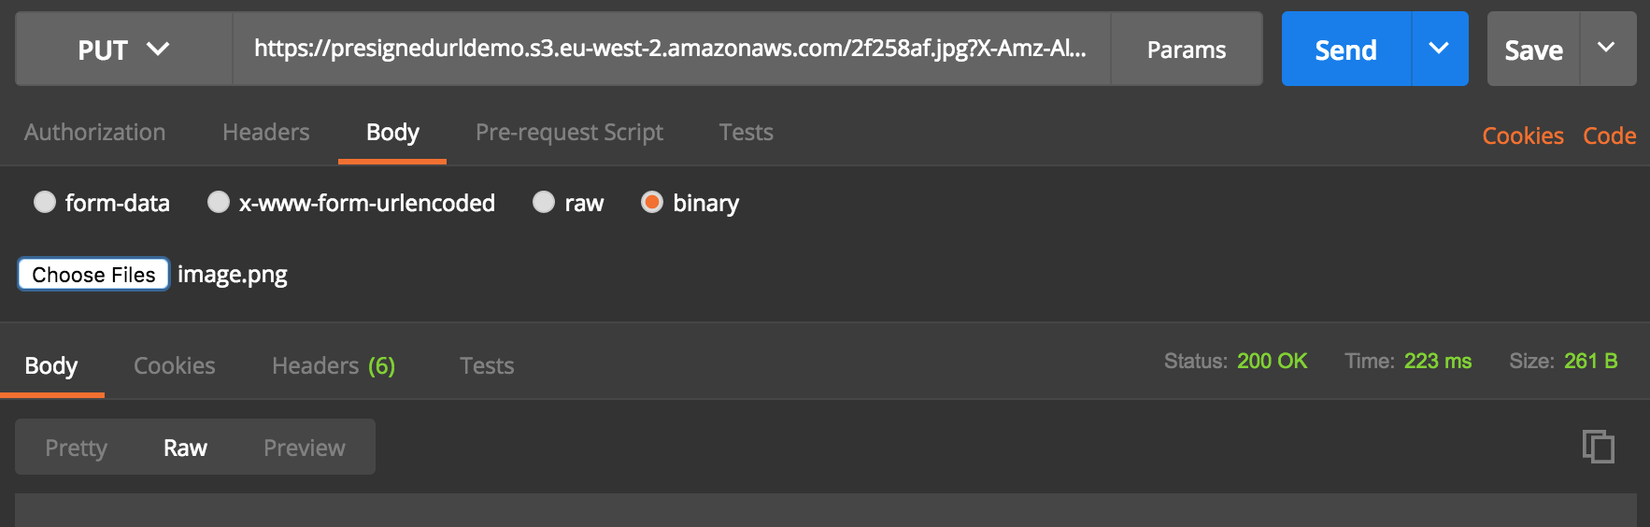This screenshot has height=527, width=1650.
Task: Show response Headers (6) tab
Action: coord(333,365)
